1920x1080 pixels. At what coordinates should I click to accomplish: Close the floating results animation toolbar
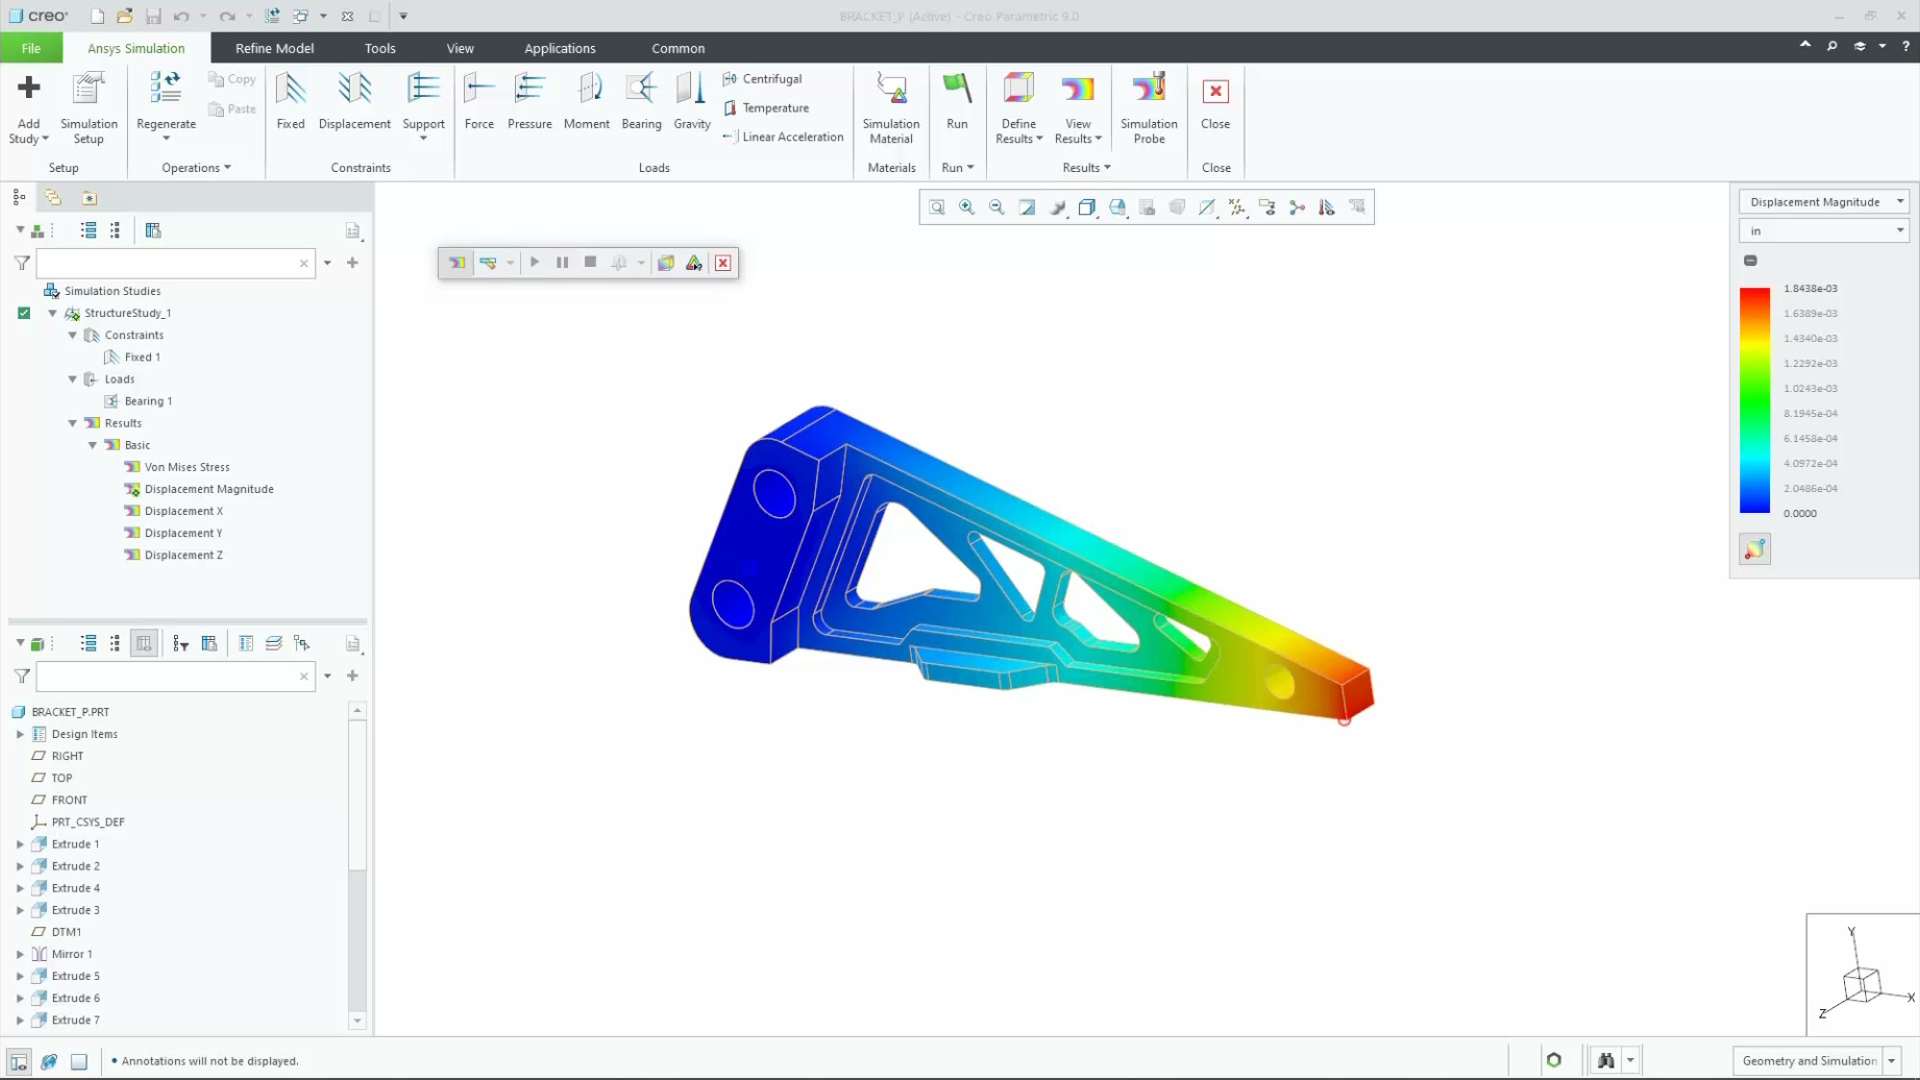point(723,263)
